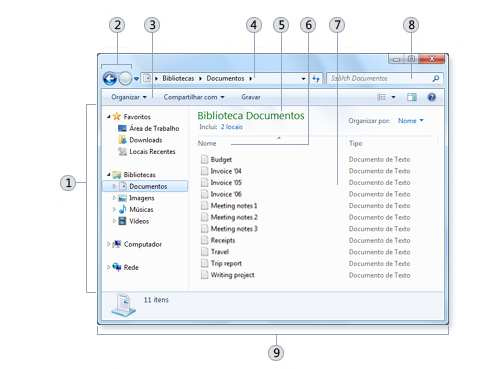The width and height of the screenshot is (496, 369).
Task: Click the Forward navigation button
Action: [125, 78]
